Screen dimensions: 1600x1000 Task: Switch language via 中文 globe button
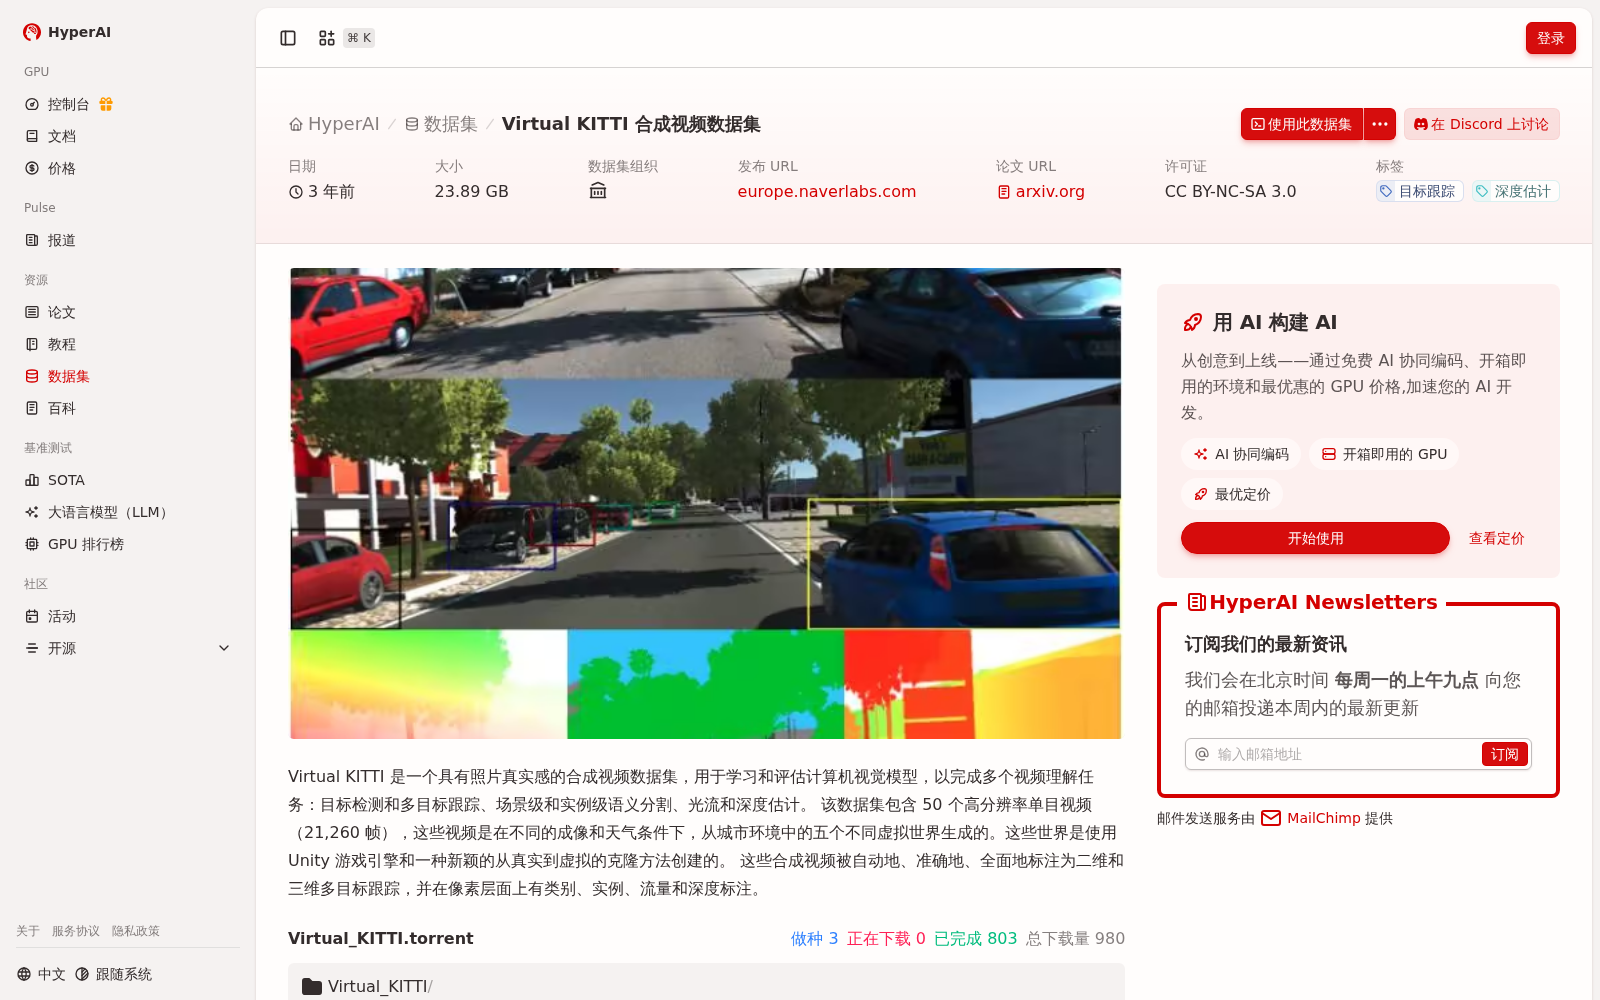pos(41,974)
